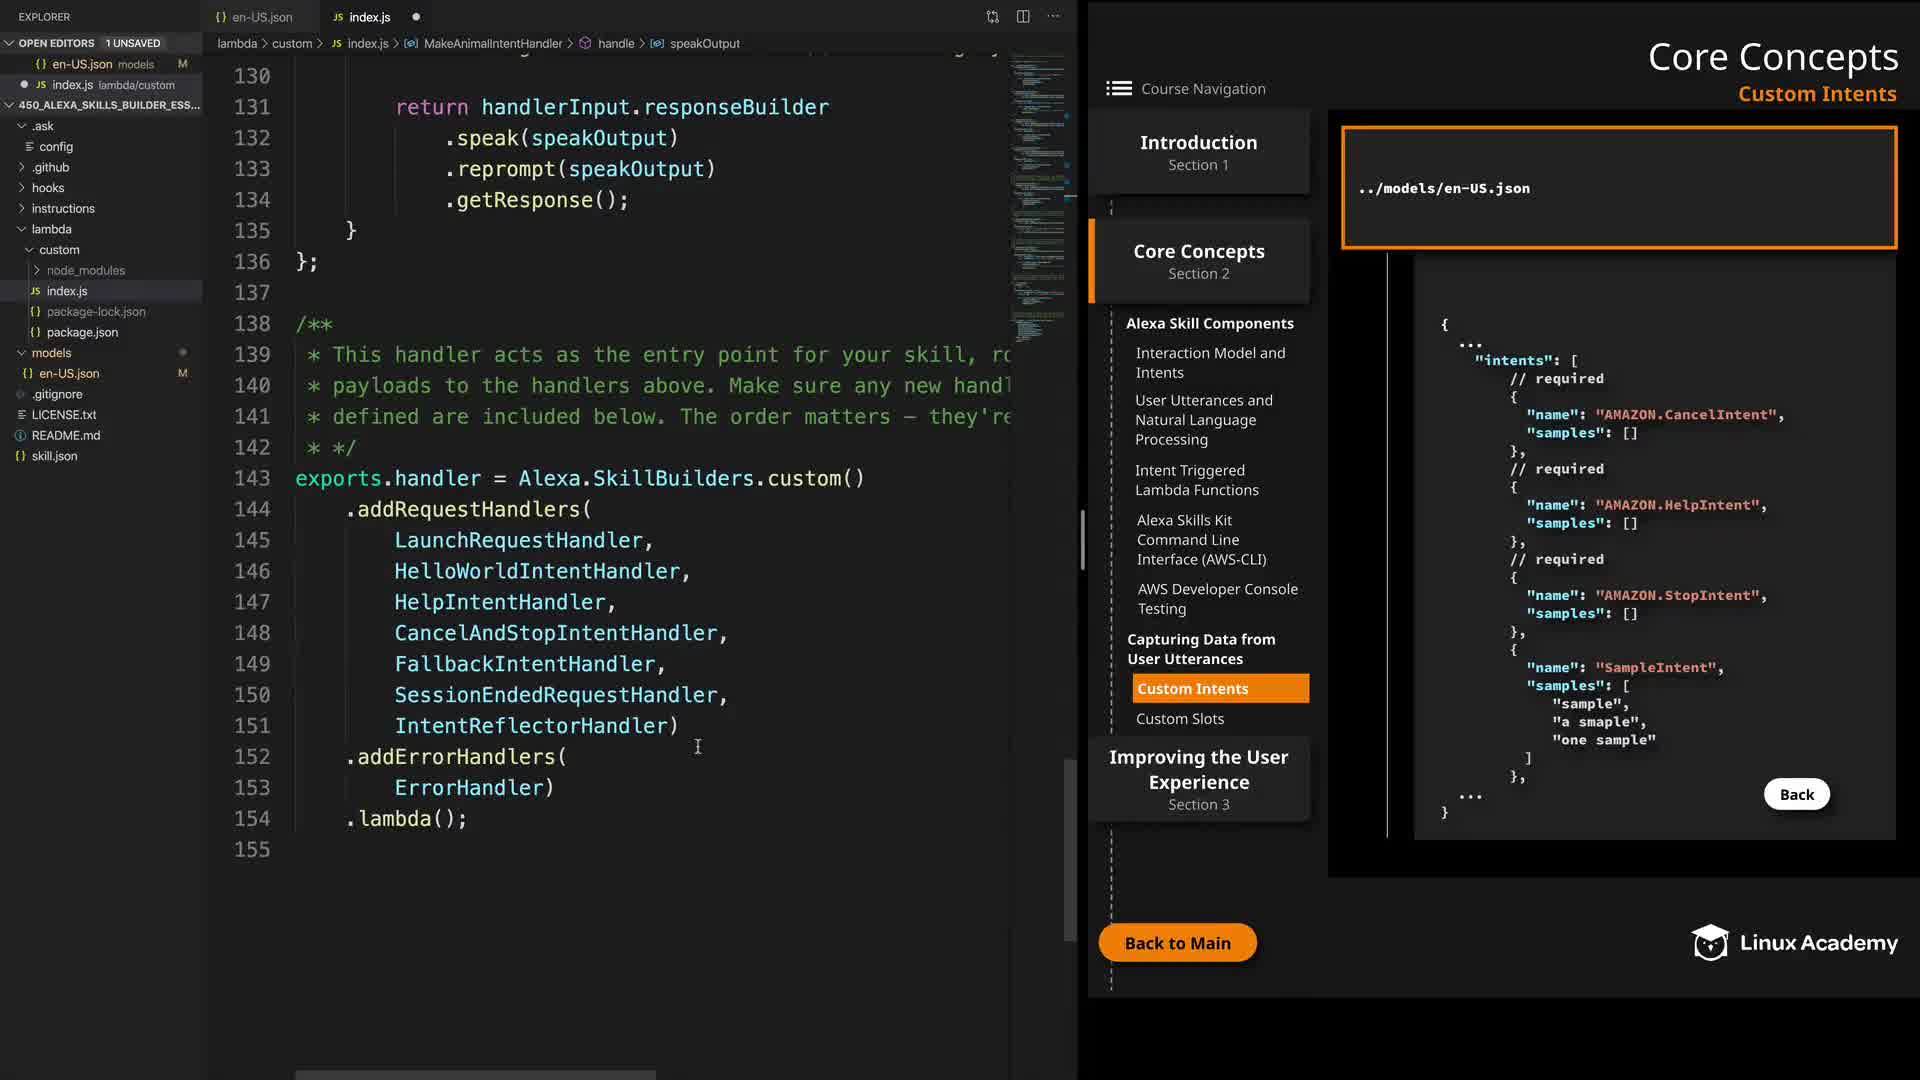Click the Back to Main button
Screen dimensions: 1920x1080
[x=1177, y=943]
